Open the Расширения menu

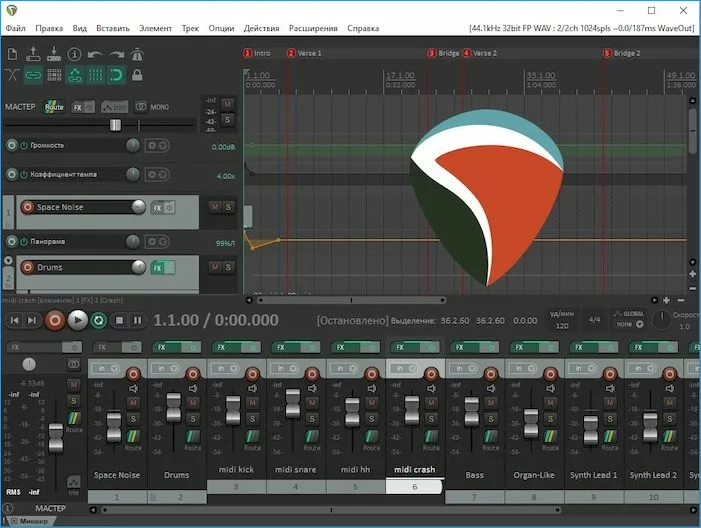coord(313,28)
